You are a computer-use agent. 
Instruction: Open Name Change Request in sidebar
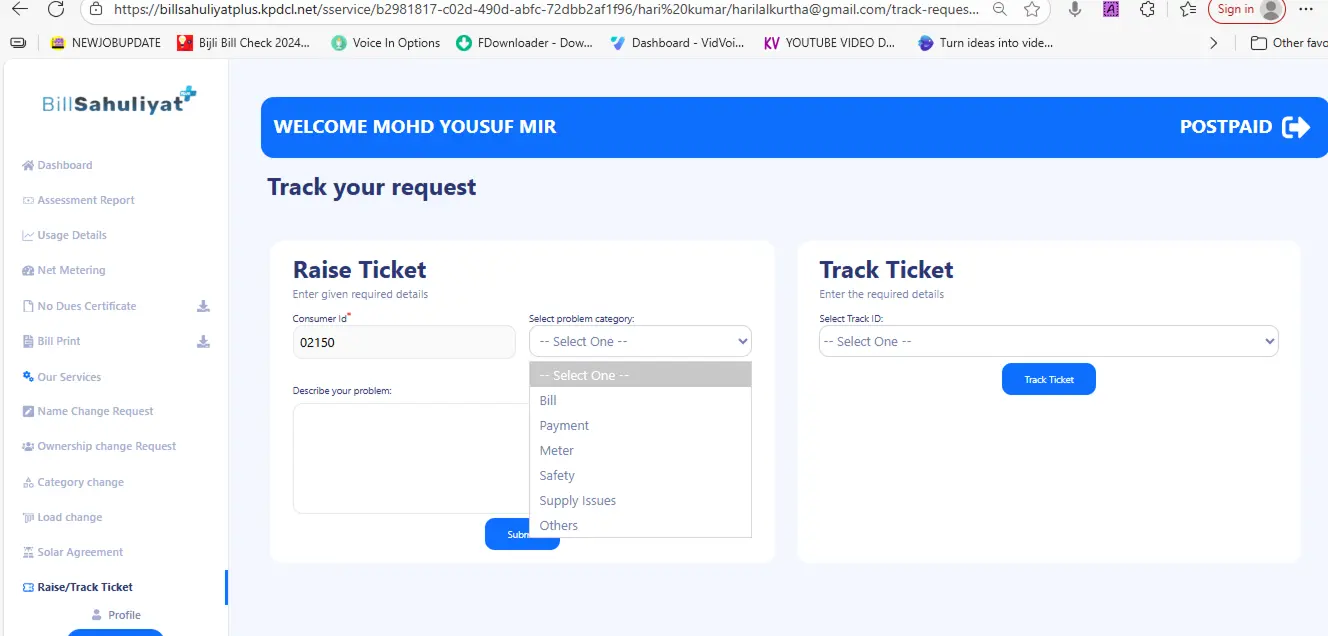95,411
